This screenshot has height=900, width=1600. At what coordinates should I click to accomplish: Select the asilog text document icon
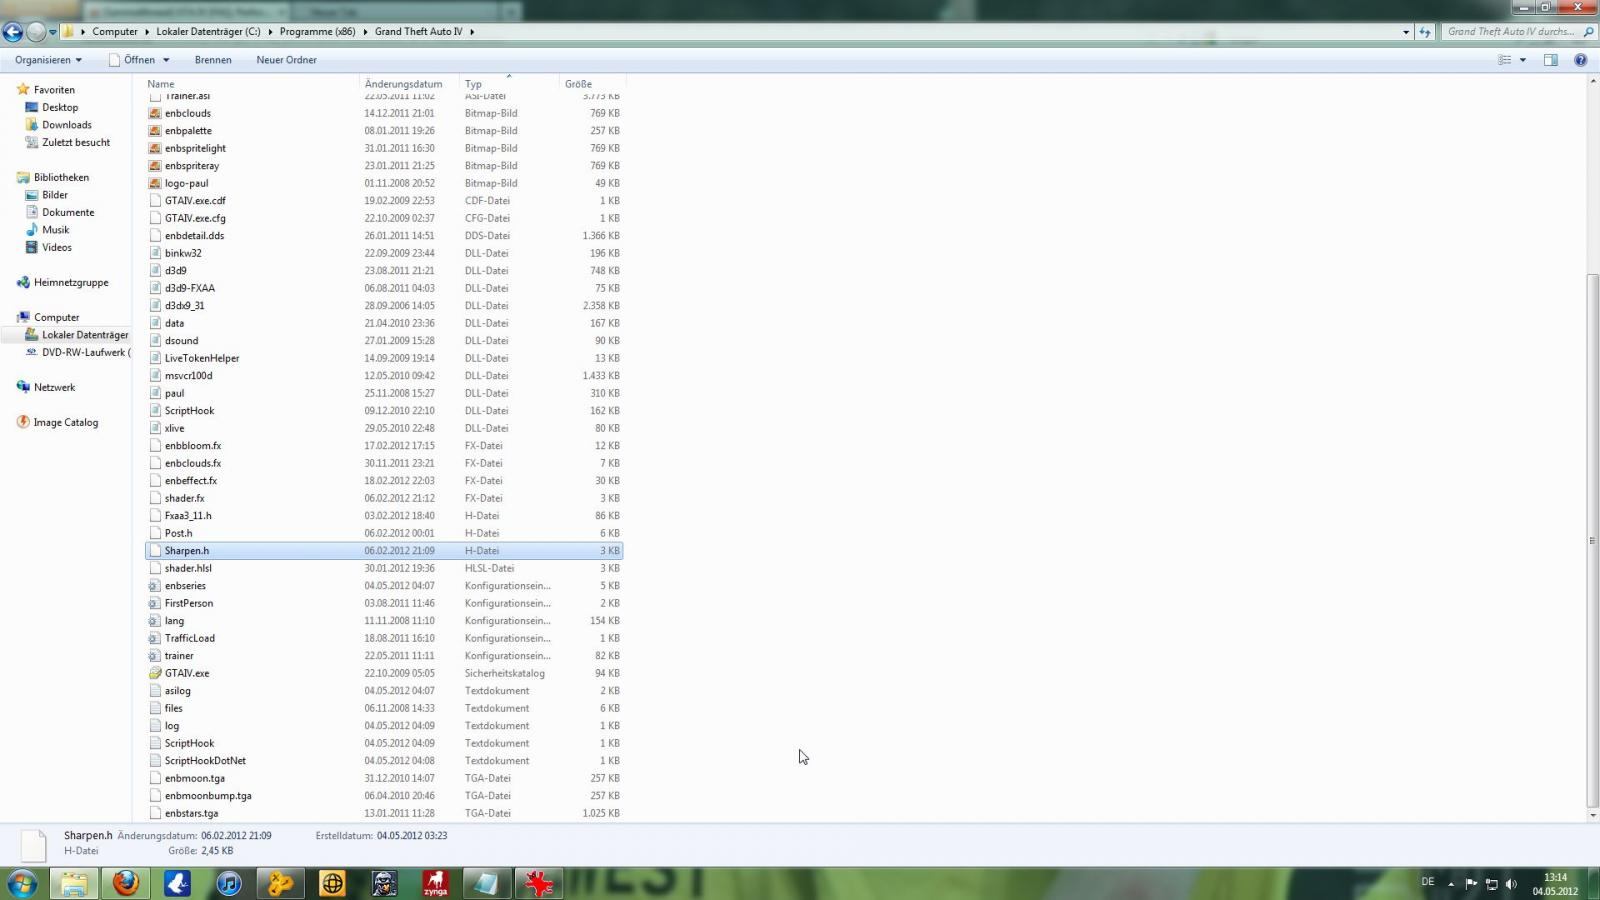[x=155, y=691]
